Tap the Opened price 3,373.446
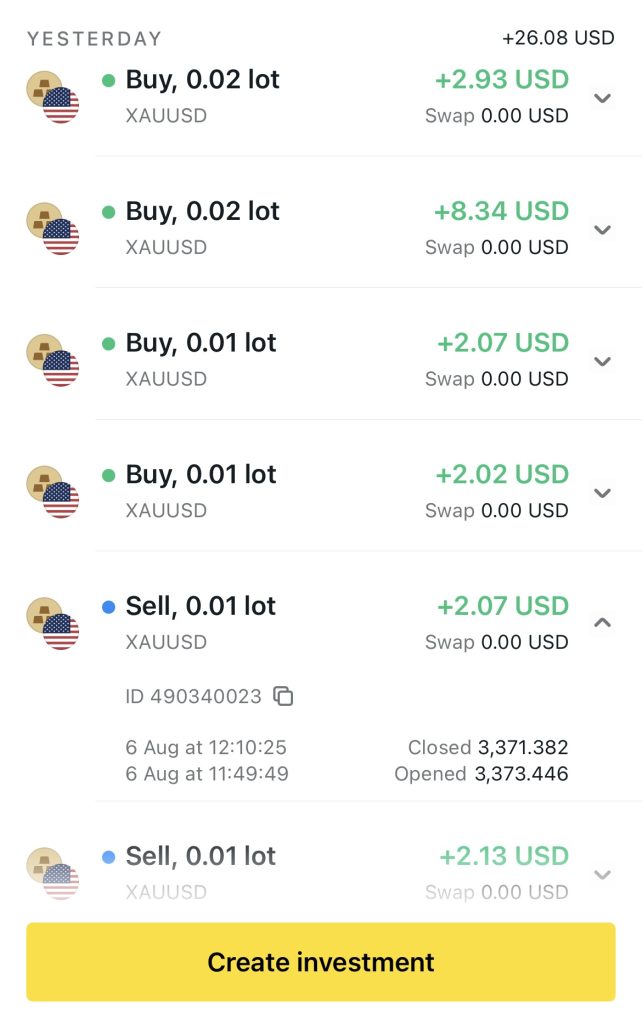Viewport: 642px width, 1024px height. coord(523,773)
